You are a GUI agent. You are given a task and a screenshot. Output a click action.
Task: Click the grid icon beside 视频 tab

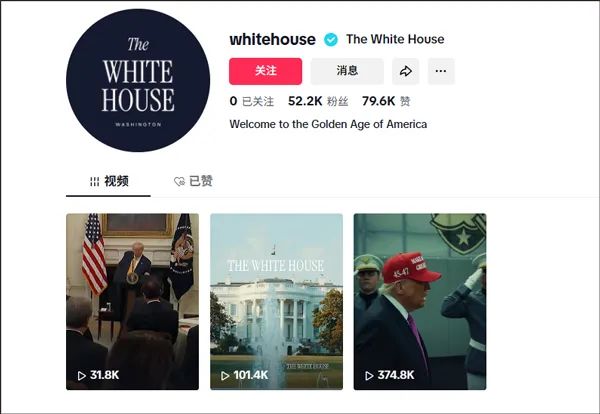click(95, 181)
